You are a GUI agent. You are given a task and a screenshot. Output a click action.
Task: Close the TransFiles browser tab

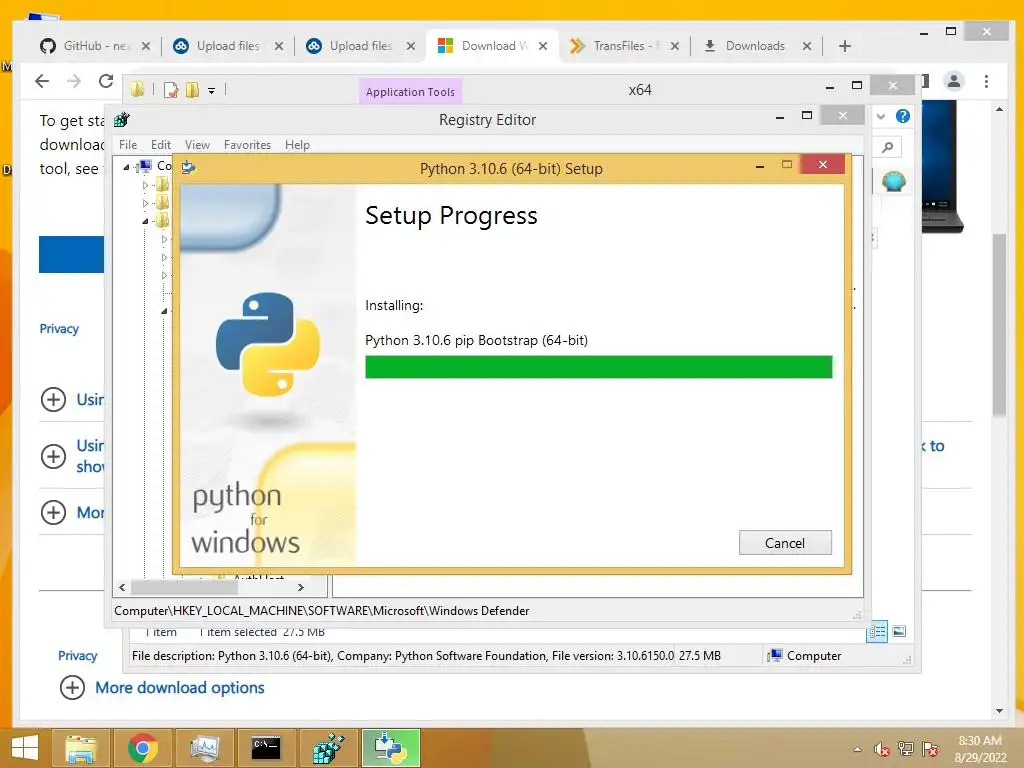(675, 46)
